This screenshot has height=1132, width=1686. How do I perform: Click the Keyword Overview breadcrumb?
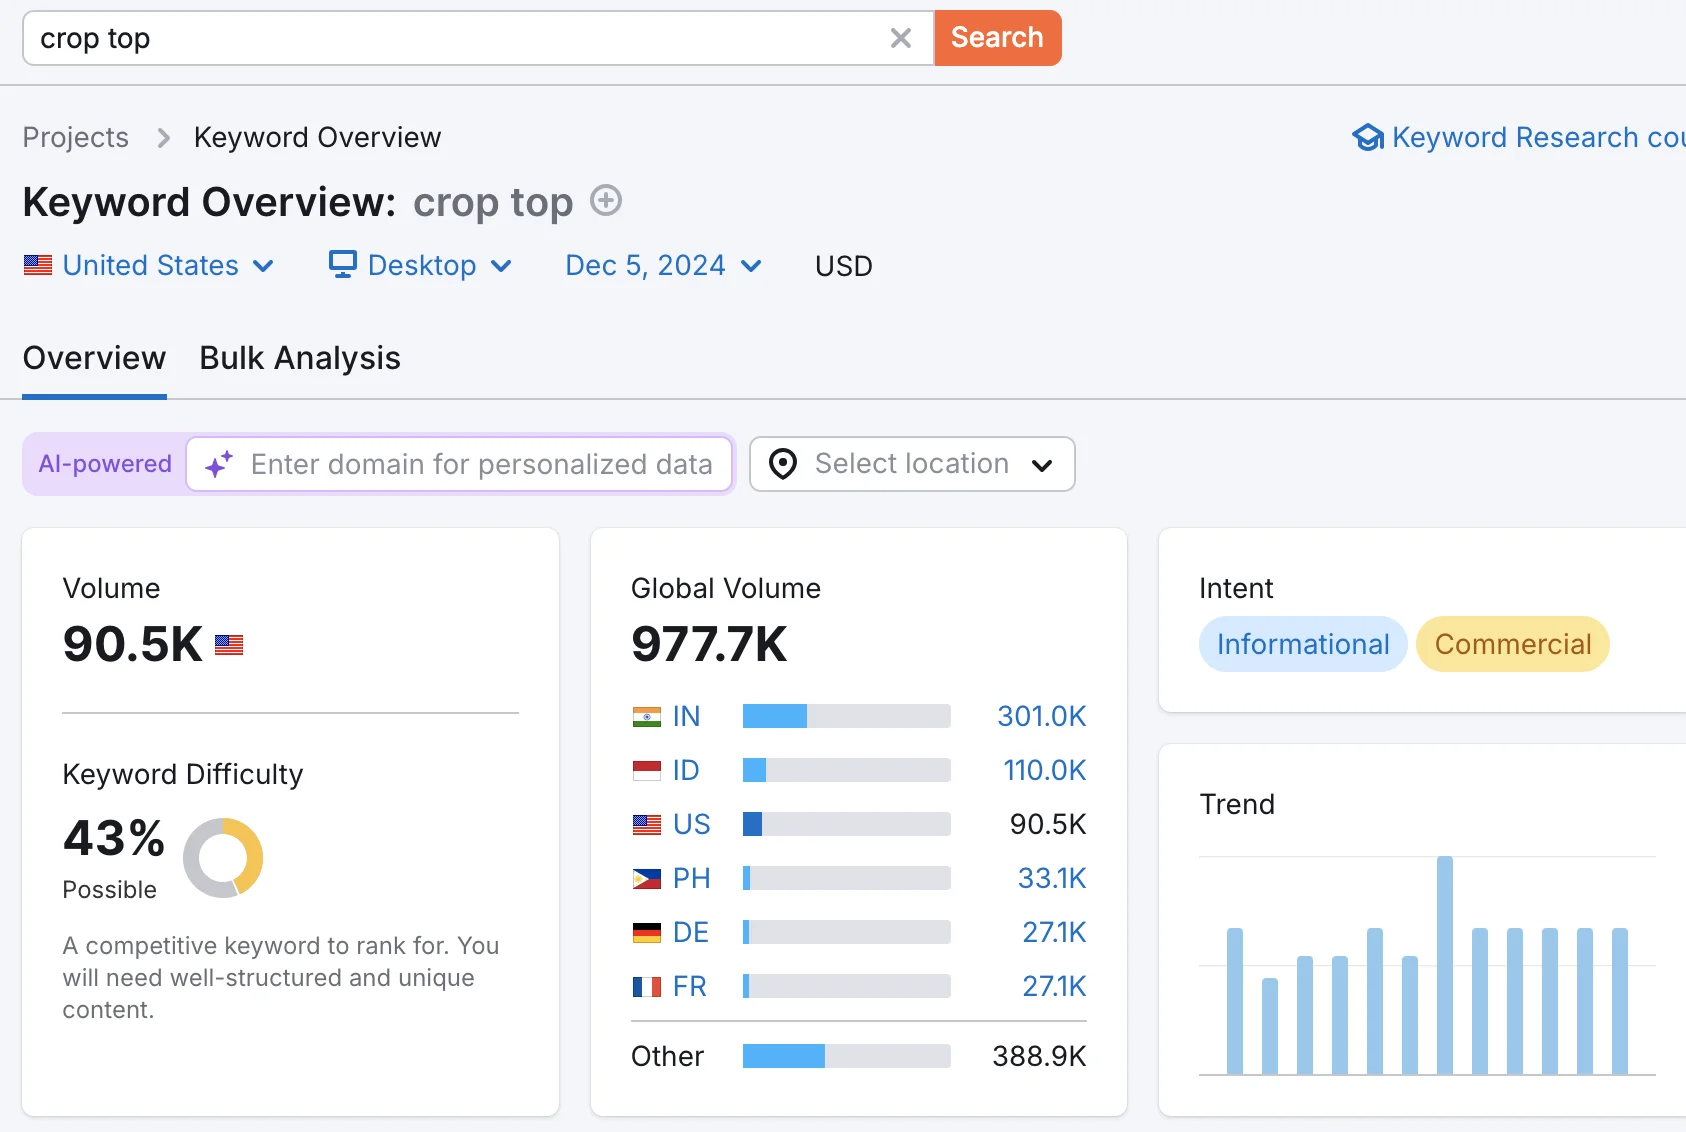tap(317, 137)
